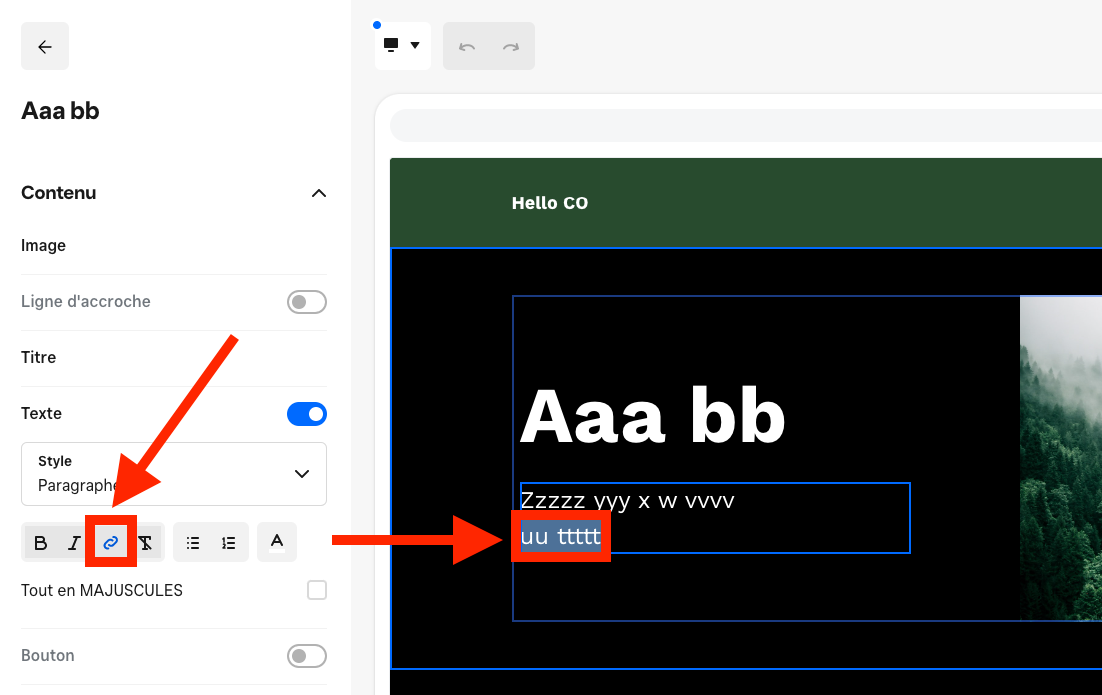Click the highlighted uu ttttt text

pos(561,536)
